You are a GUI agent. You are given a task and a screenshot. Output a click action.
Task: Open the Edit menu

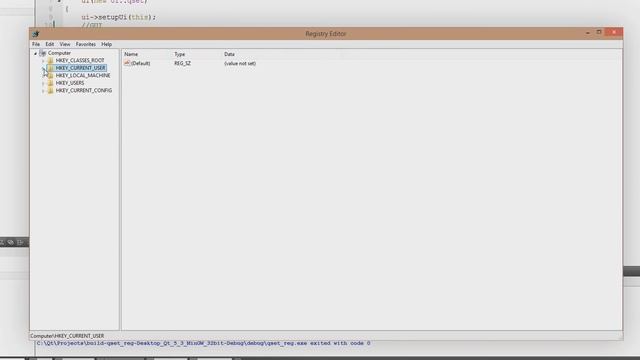coord(49,44)
